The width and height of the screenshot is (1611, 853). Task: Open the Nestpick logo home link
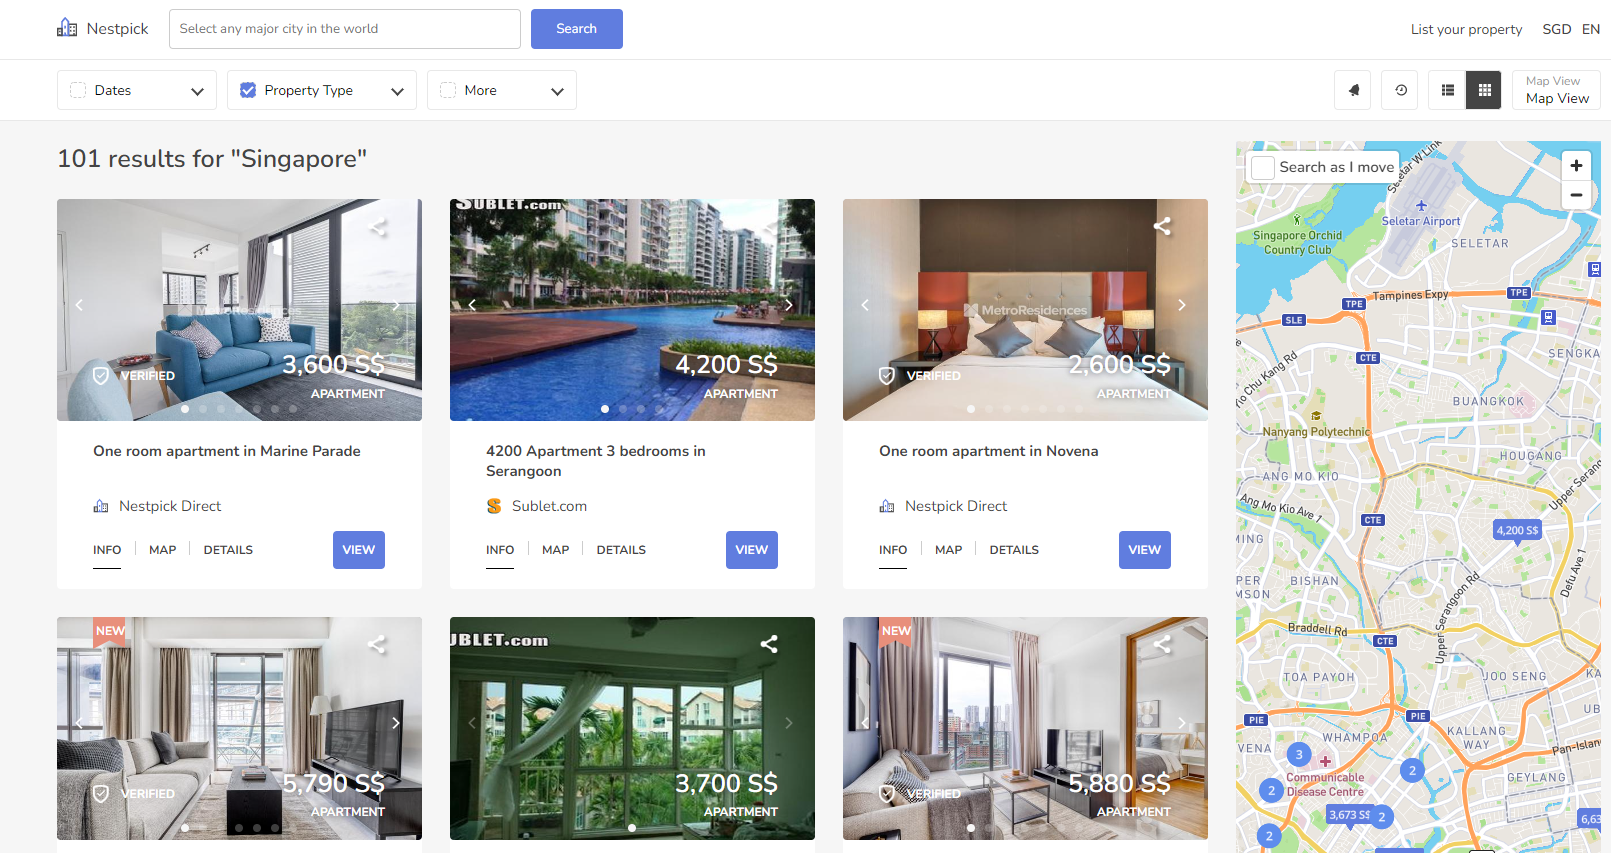point(103,28)
